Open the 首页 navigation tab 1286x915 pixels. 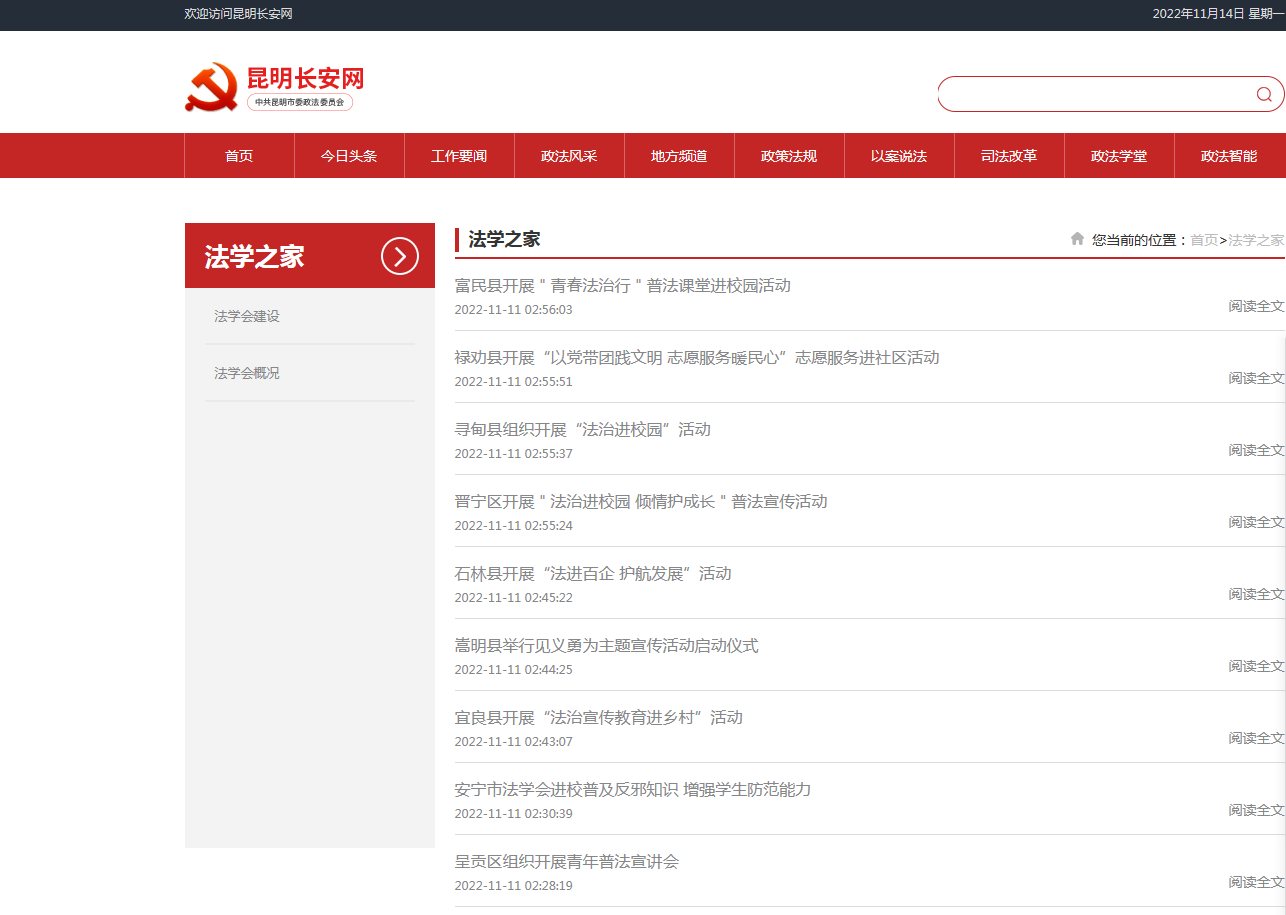click(x=239, y=156)
